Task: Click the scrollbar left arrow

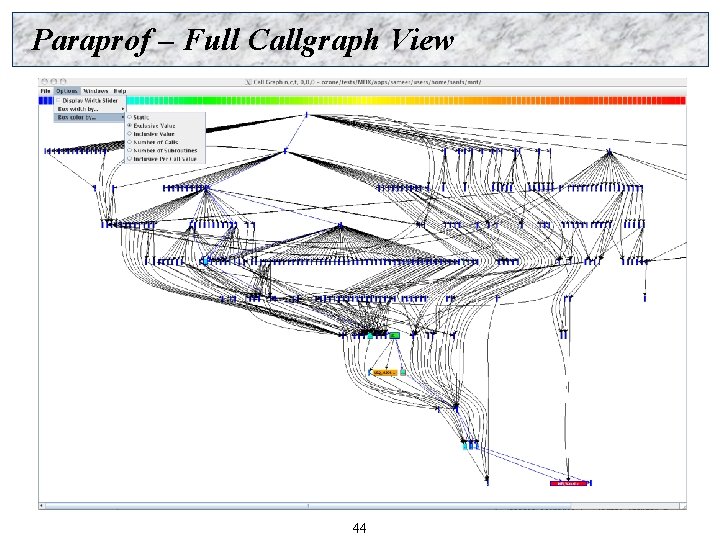Action: click(x=41, y=506)
